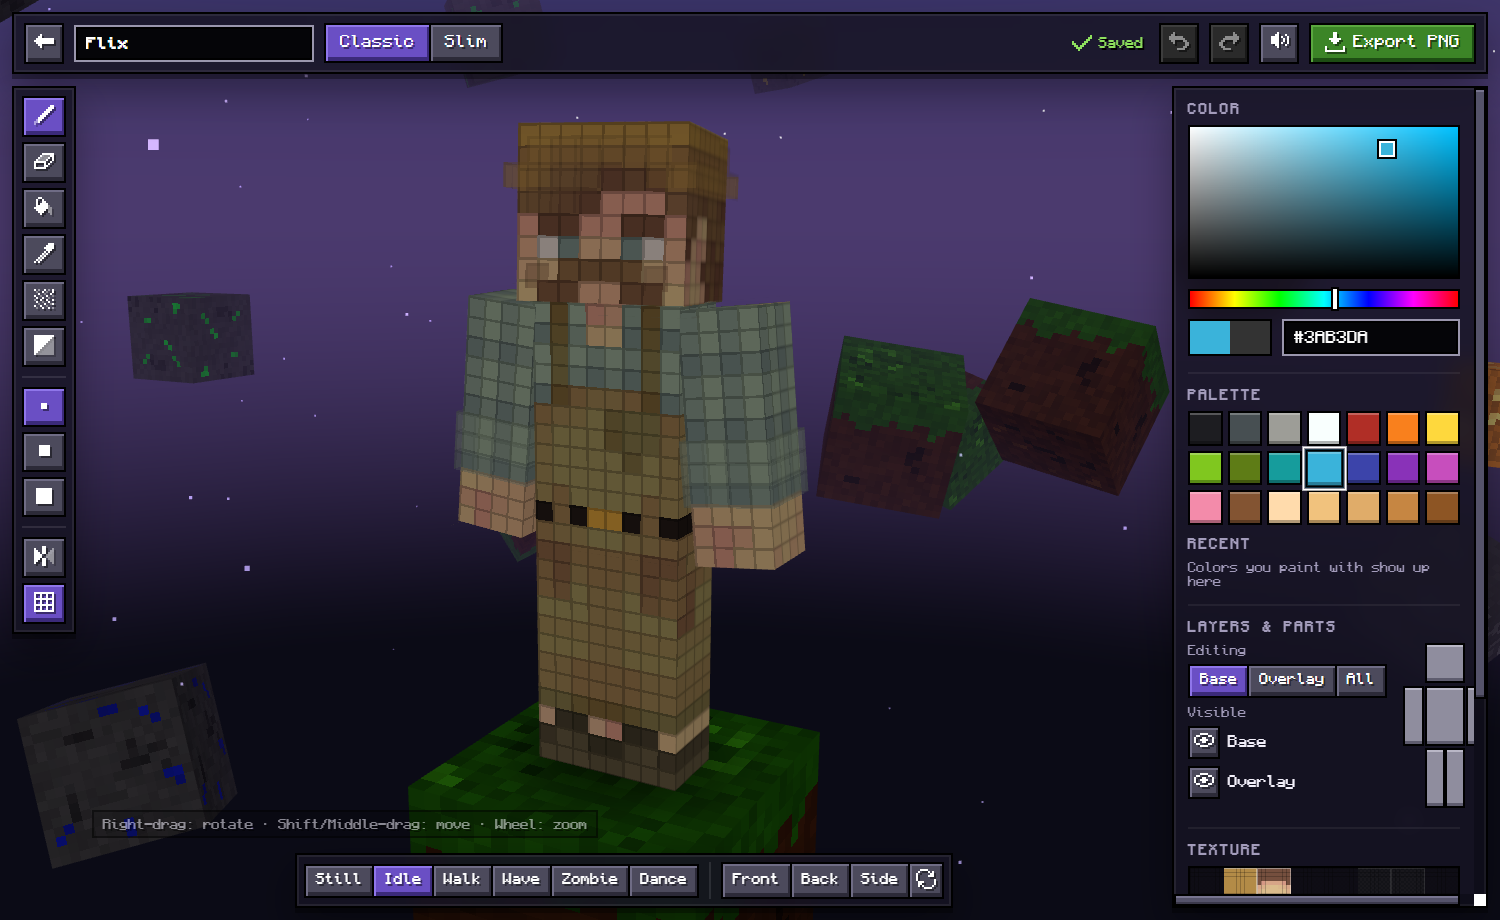1500x920 pixels.
Task: Reset the camera view rotation icon
Action: (x=926, y=880)
